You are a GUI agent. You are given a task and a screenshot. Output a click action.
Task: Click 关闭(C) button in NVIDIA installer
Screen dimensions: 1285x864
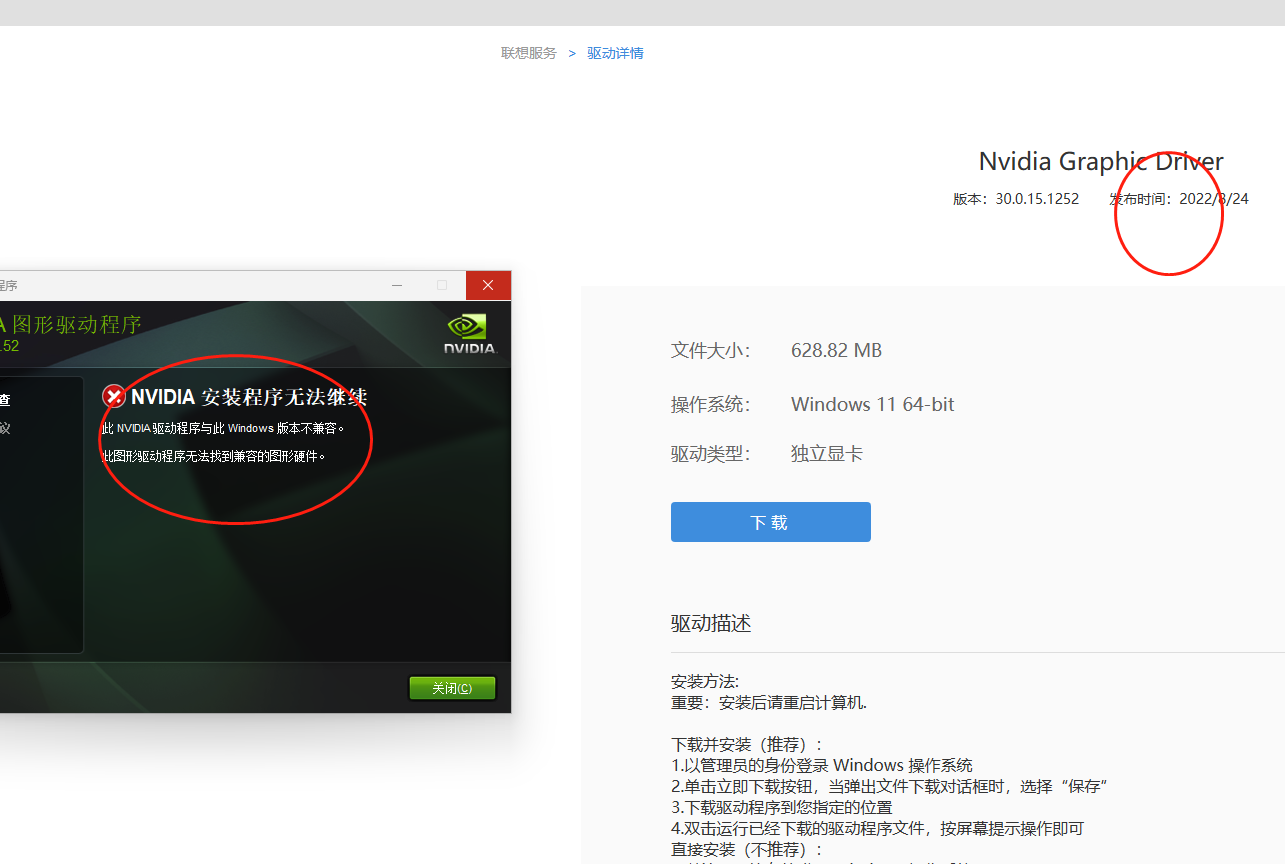click(x=452, y=688)
